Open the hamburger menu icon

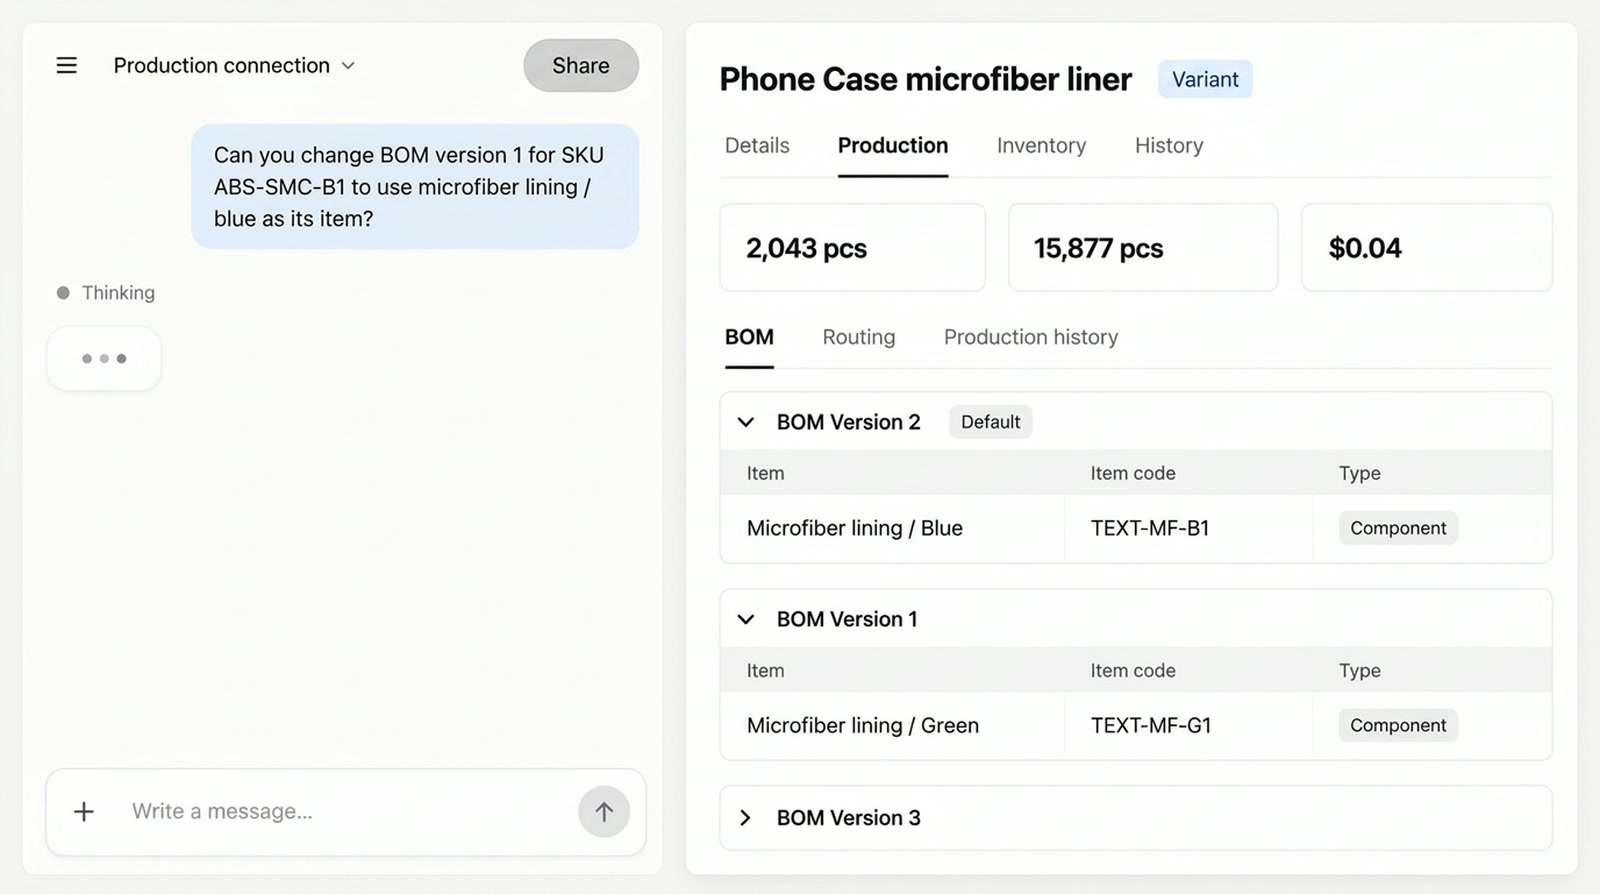tap(67, 66)
